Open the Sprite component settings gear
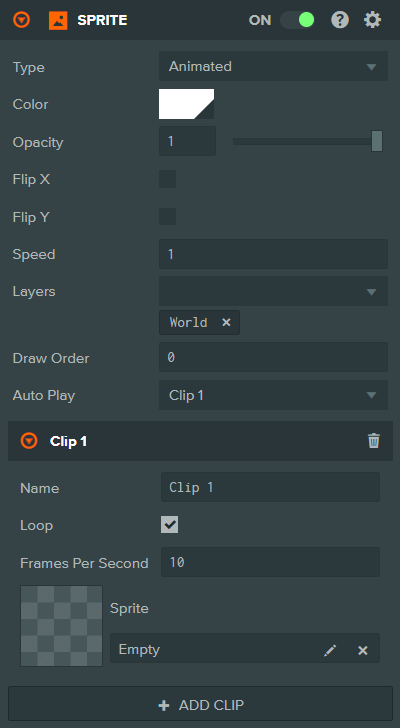The image size is (400, 728). click(x=372, y=20)
